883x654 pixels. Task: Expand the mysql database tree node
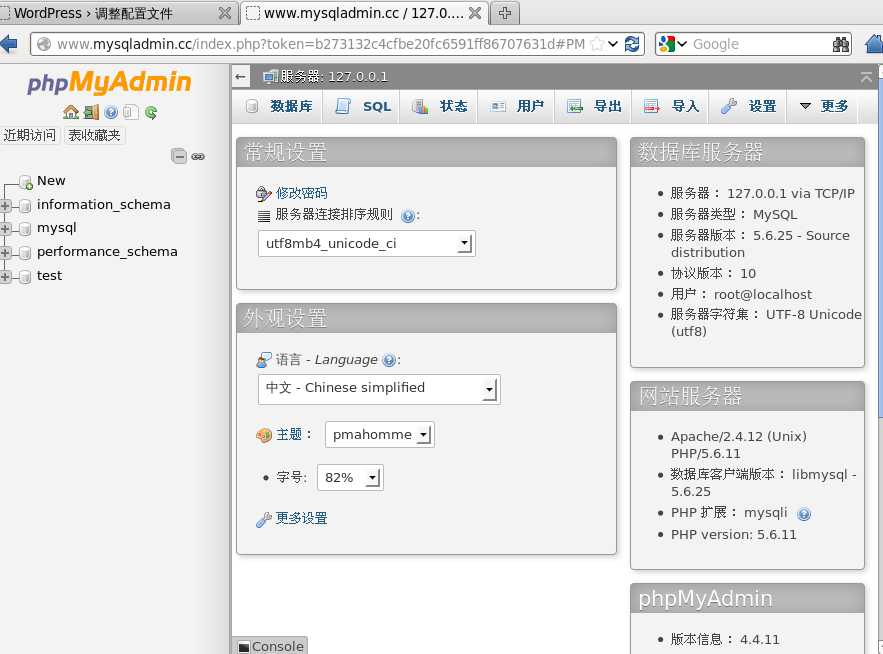click(x=5, y=229)
